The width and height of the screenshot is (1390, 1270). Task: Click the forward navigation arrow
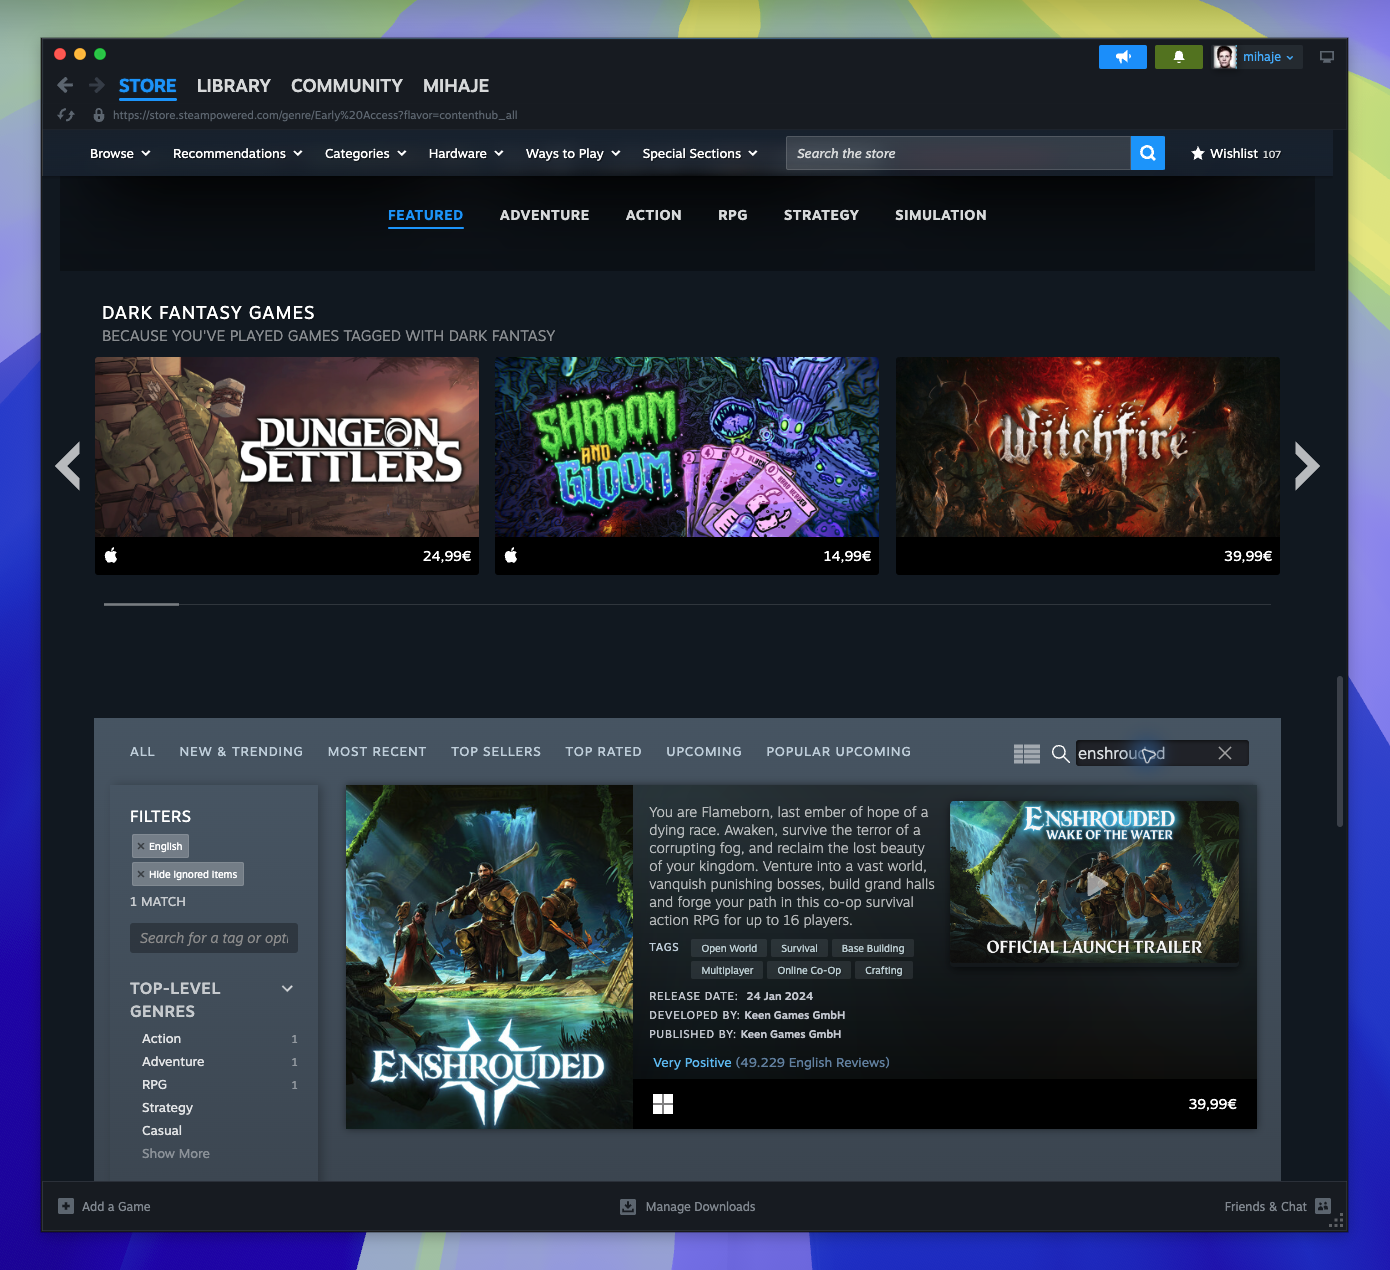point(97,86)
